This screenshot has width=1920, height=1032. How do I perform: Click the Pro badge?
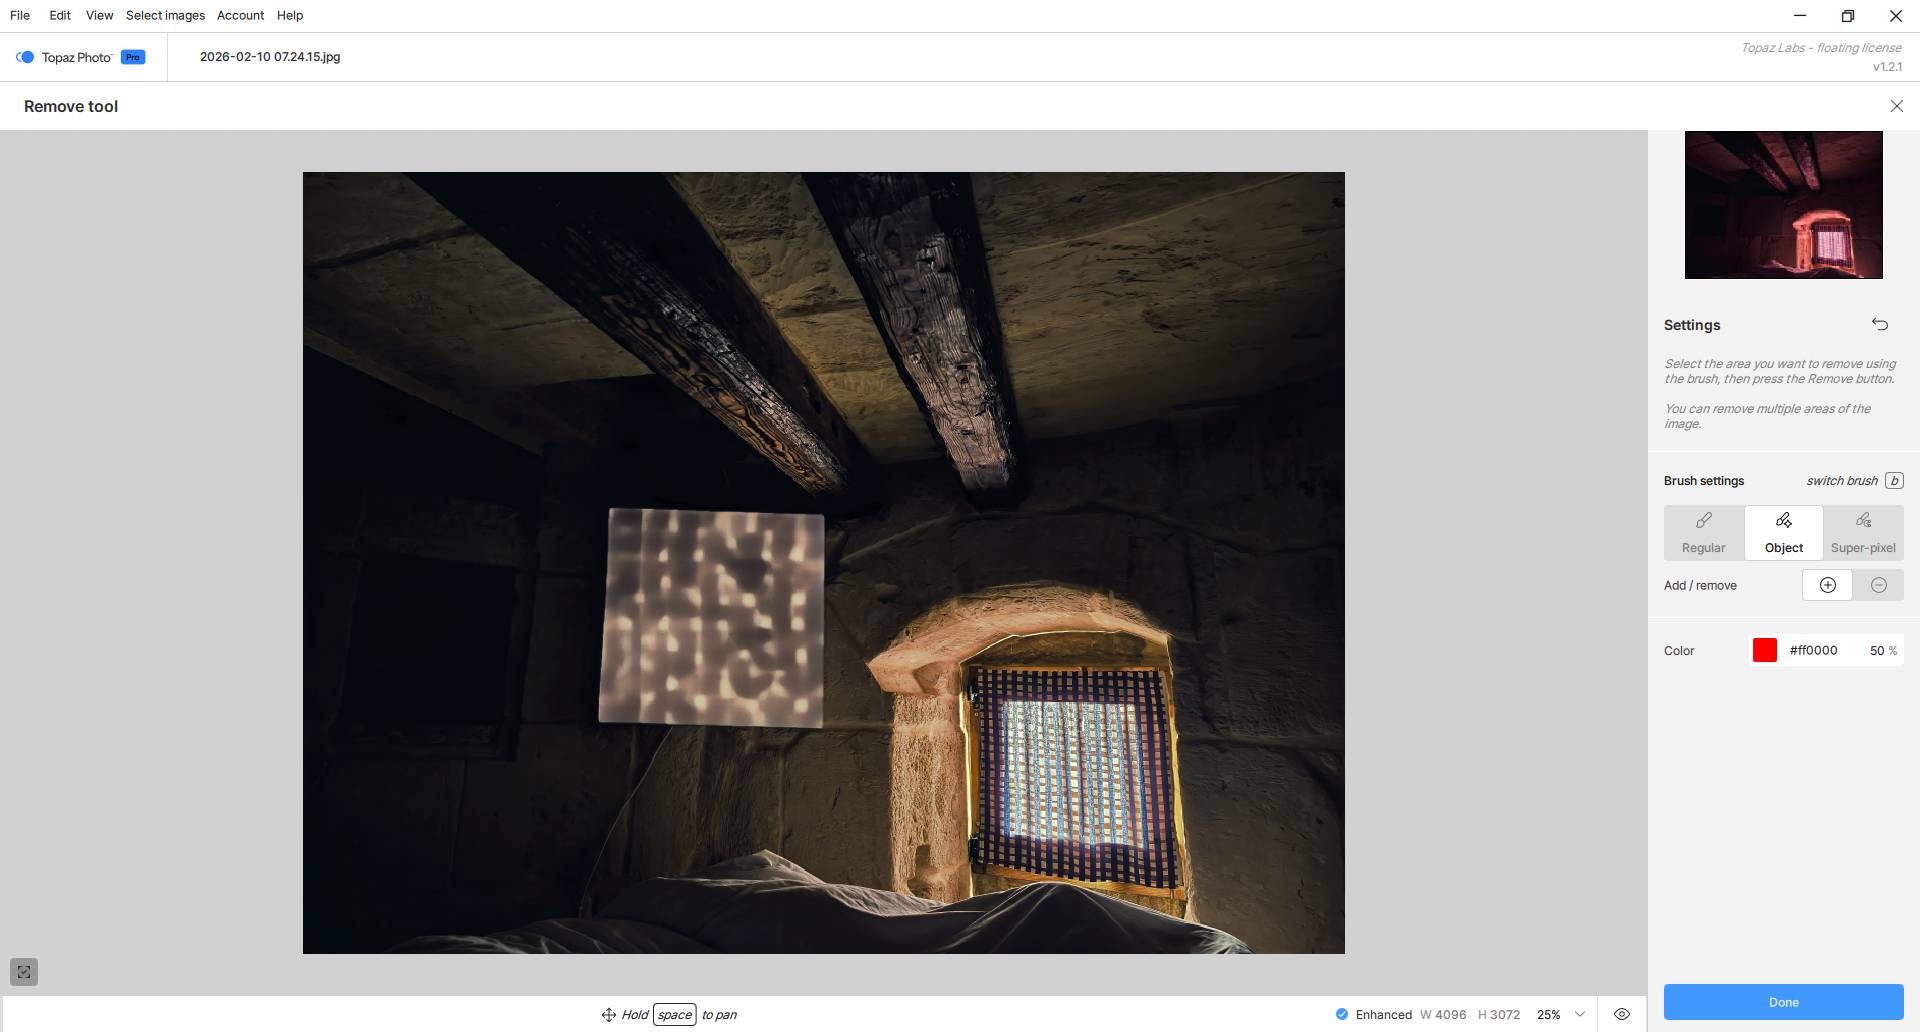pos(133,57)
